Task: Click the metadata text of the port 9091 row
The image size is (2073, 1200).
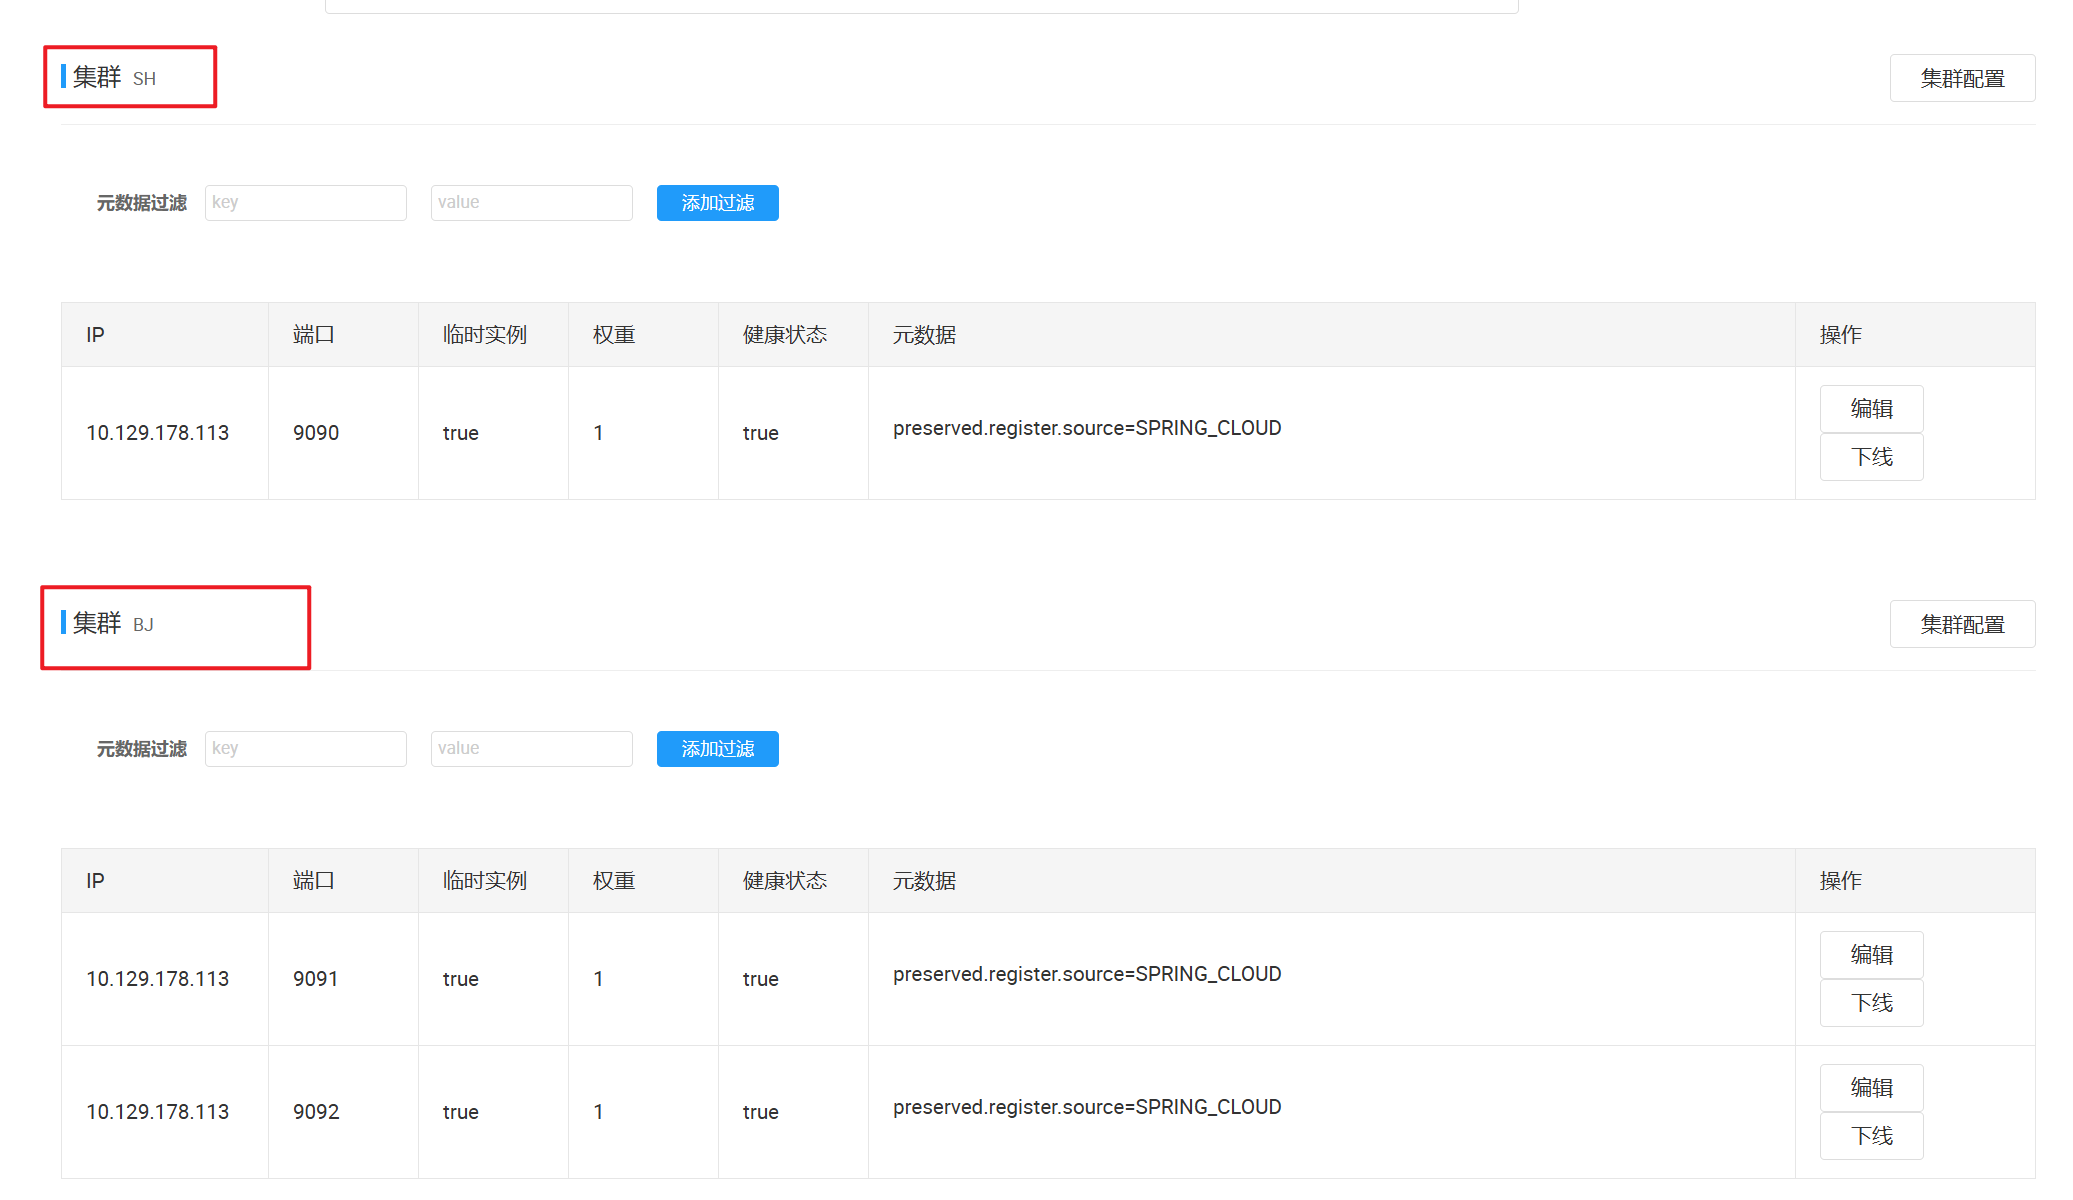Action: click(x=1086, y=974)
